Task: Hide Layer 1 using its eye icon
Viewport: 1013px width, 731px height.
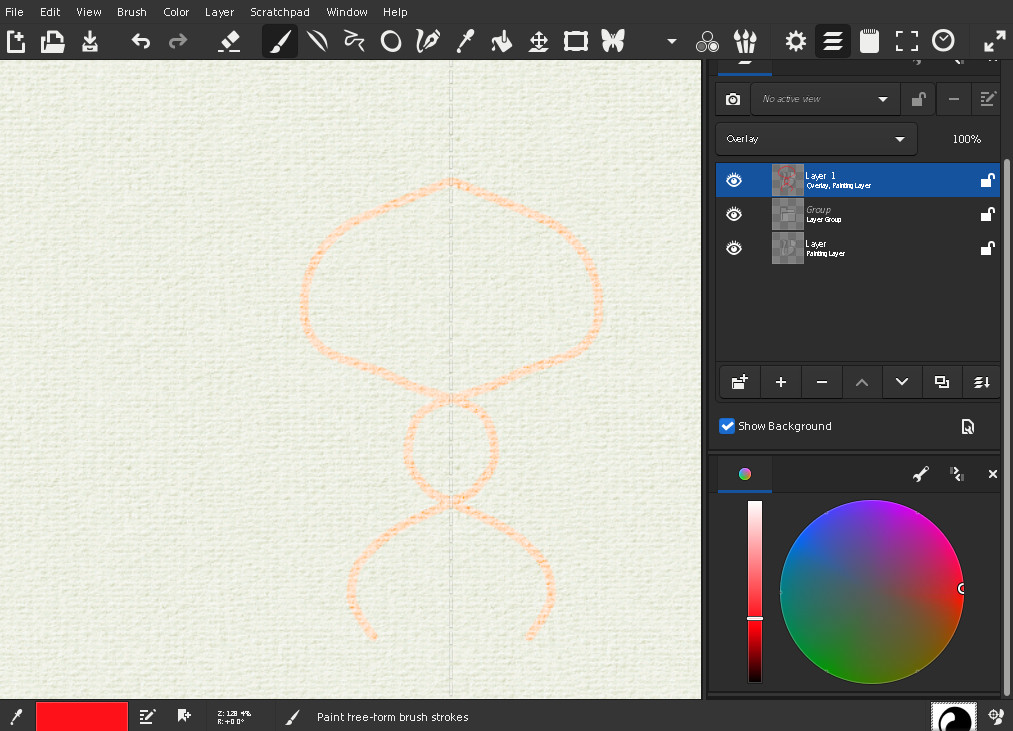Action: coord(734,180)
